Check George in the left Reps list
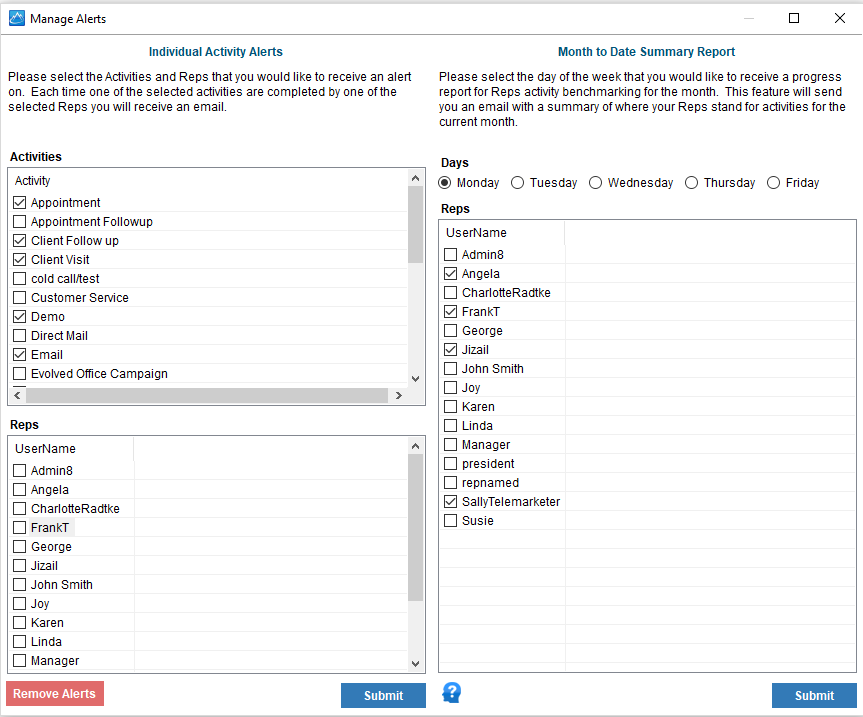 [x=20, y=546]
